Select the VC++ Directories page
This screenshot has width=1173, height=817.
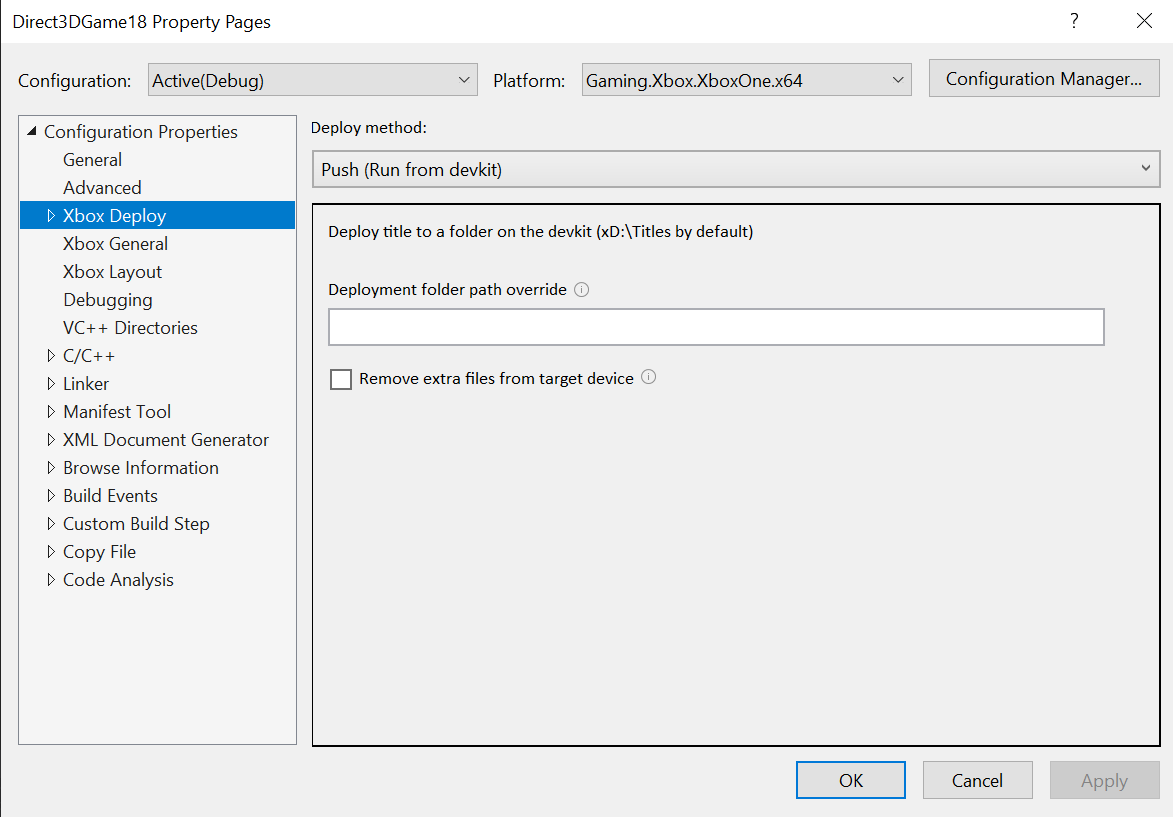[130, 328]
